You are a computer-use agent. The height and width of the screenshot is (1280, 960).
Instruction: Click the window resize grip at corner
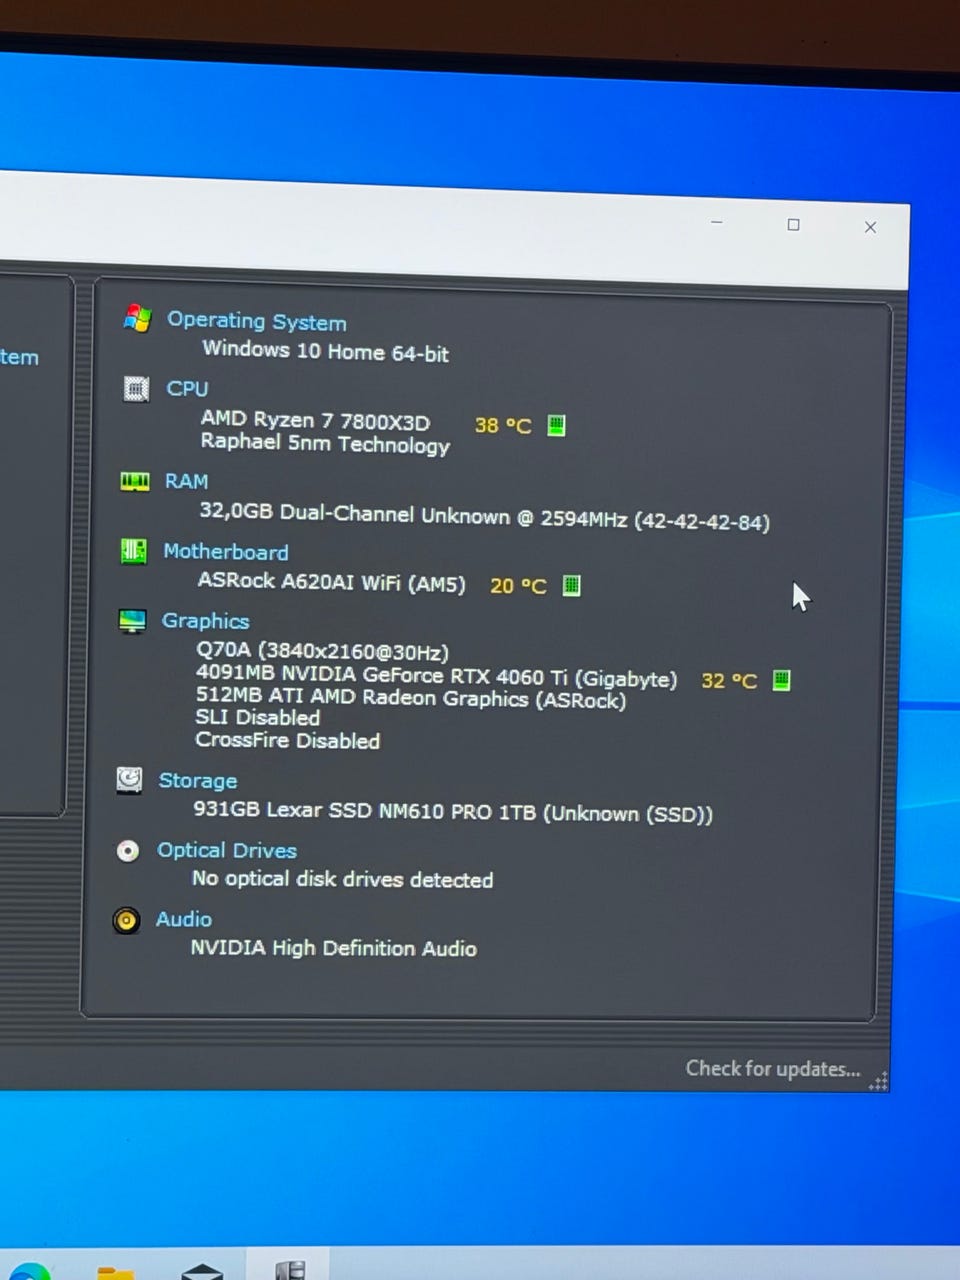click(879, 1083)
